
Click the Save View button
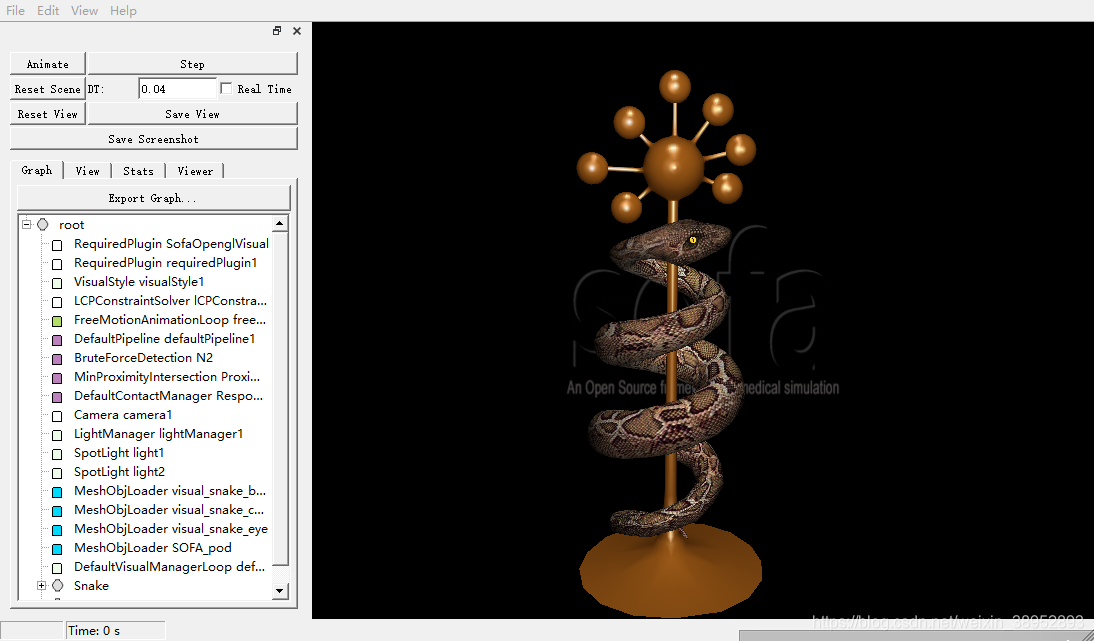pos(193,114)
